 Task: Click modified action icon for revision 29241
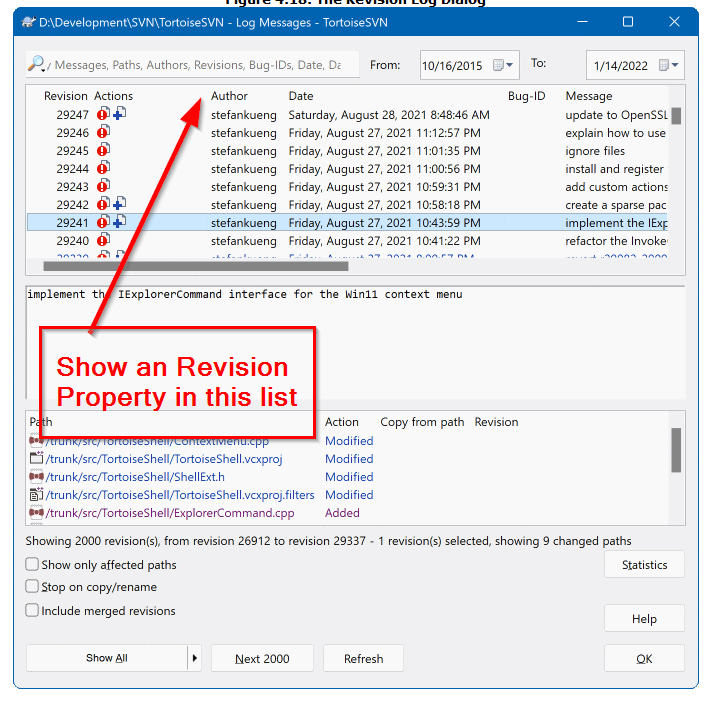103,222
